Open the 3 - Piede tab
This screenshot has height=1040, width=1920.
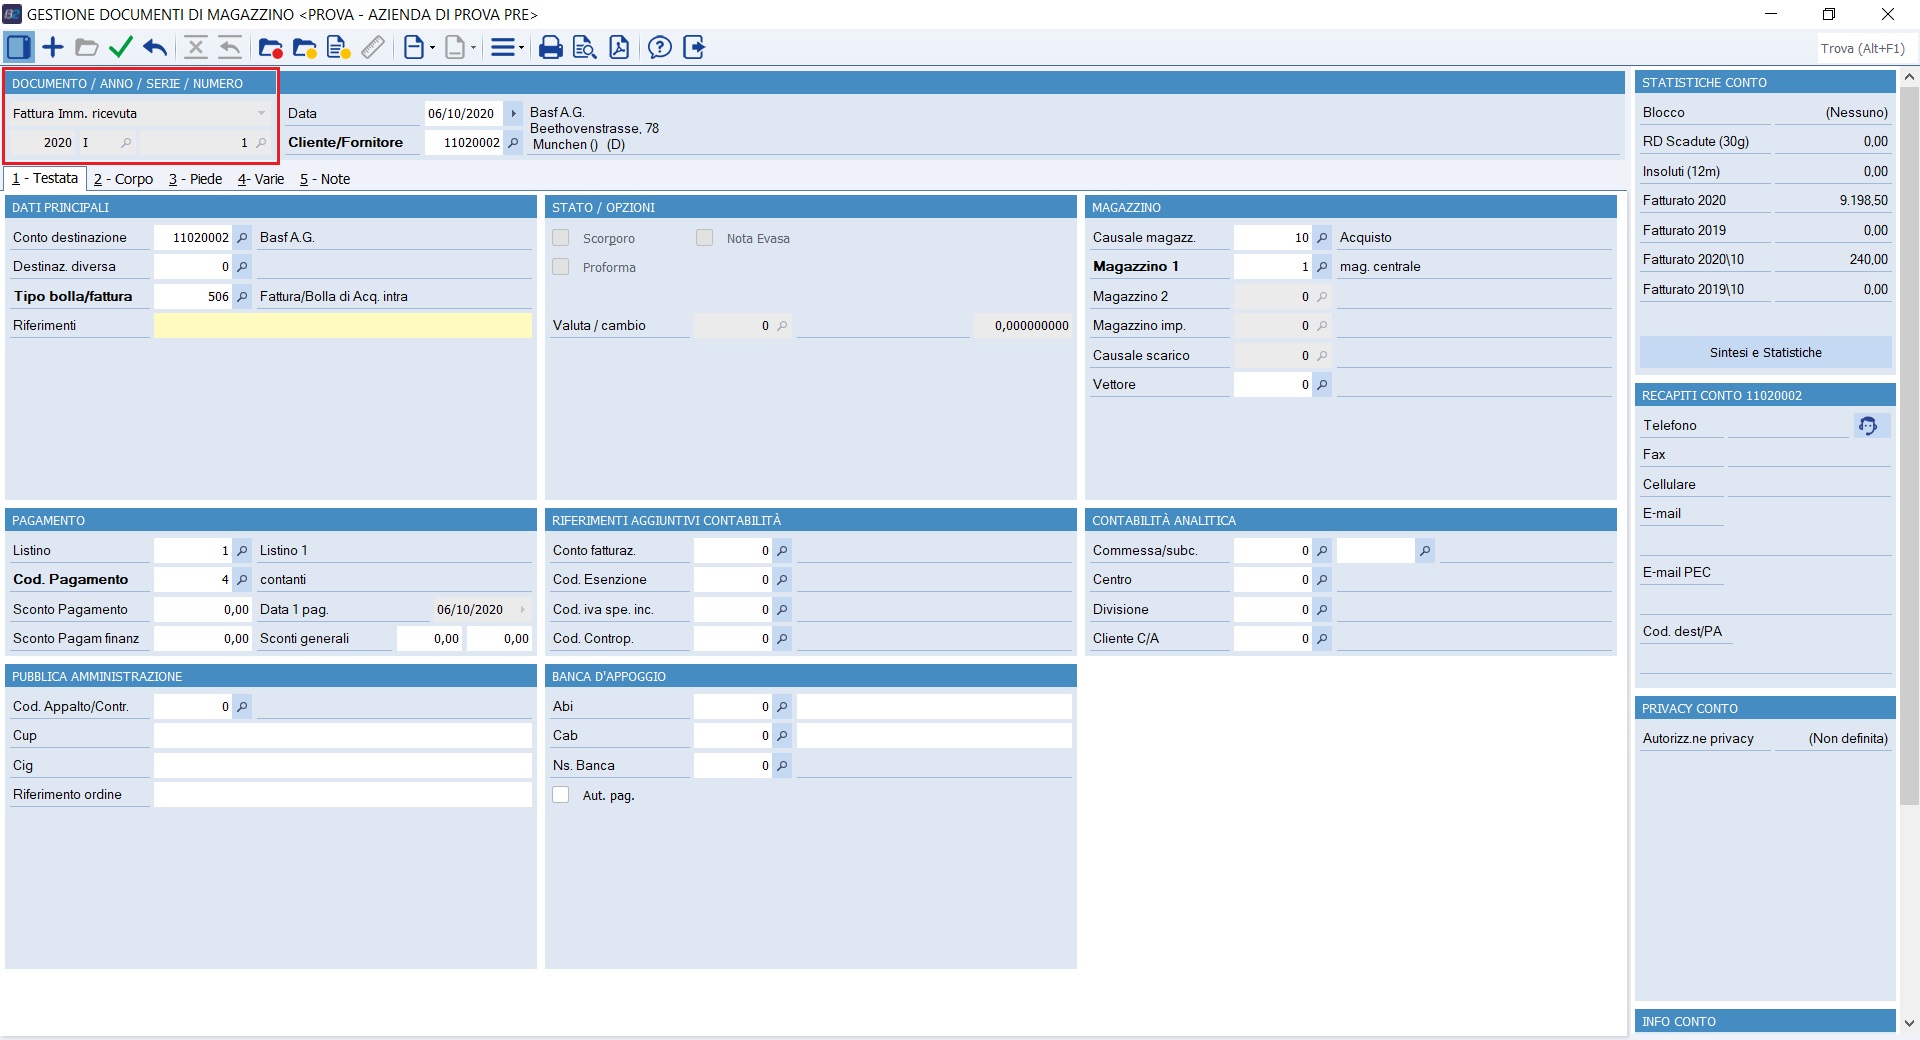195,179
